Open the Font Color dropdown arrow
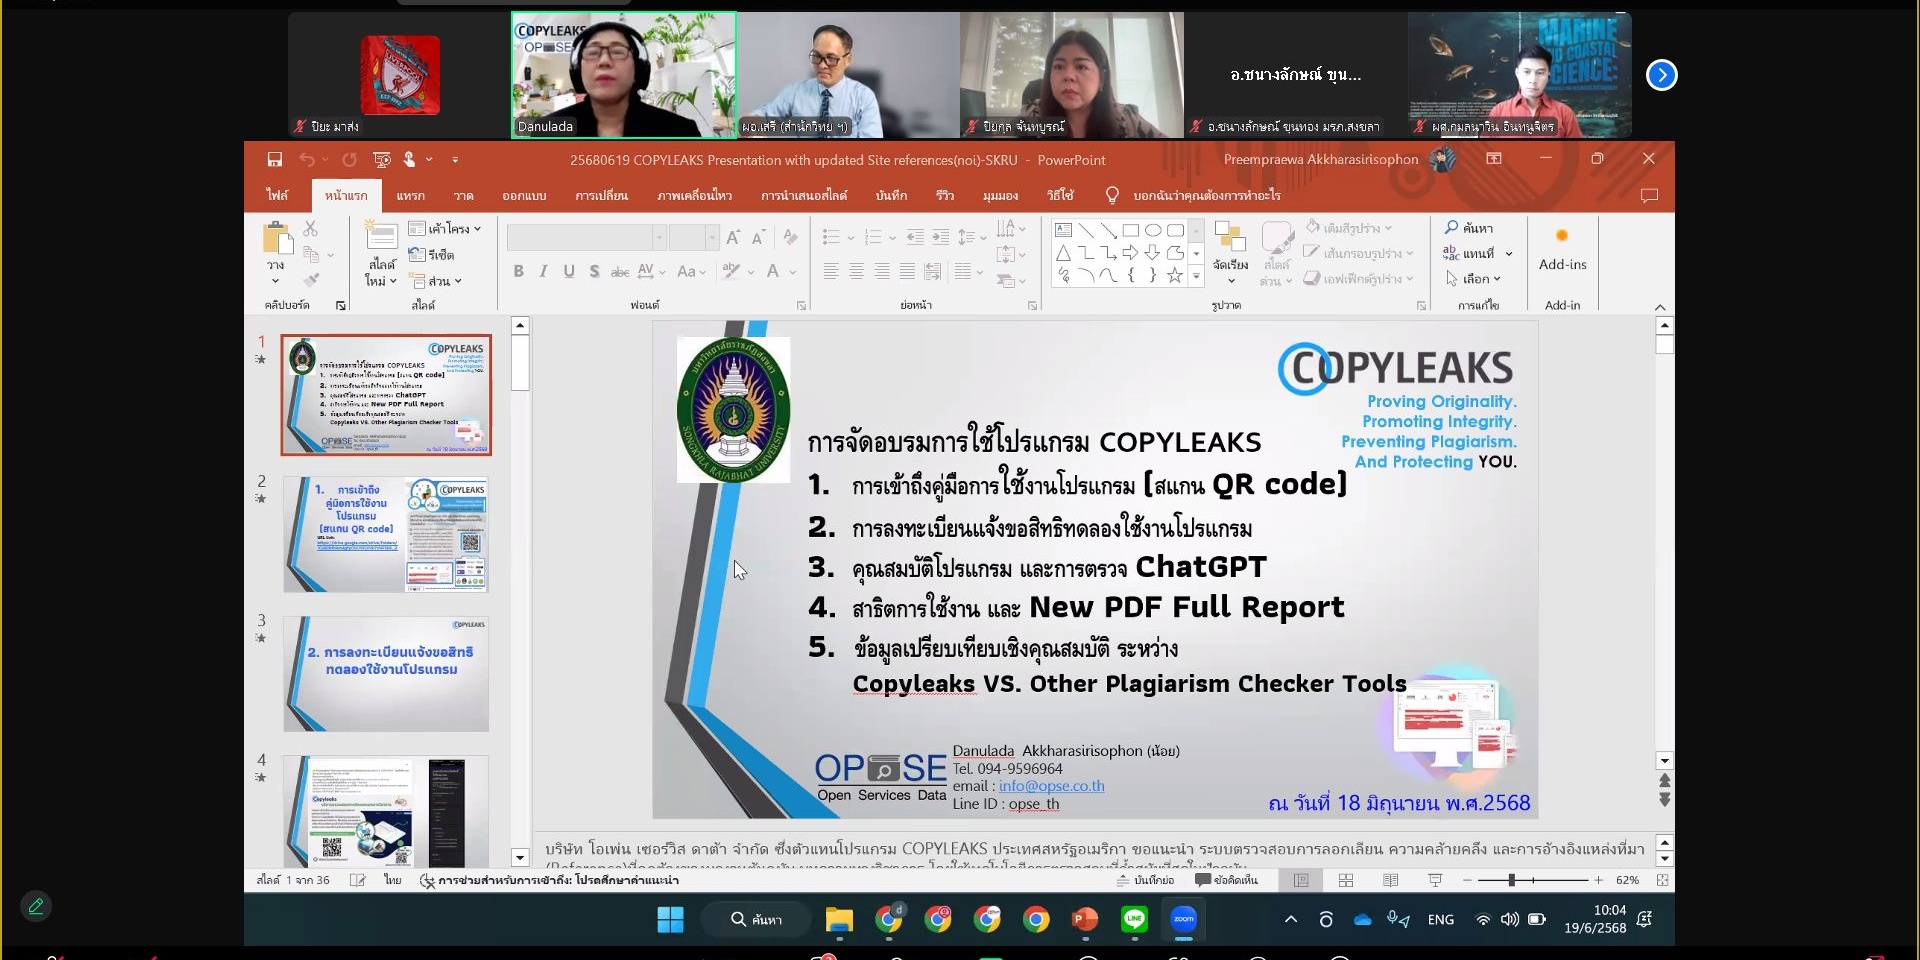Viewport: 1920px width, 960px height. pyautogui.click(x=793, y=271)
